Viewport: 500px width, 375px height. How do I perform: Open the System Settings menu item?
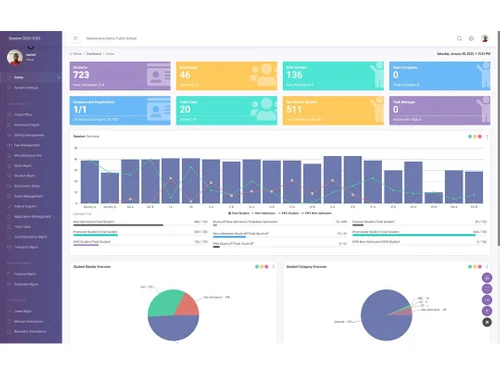tap(31, 88)
